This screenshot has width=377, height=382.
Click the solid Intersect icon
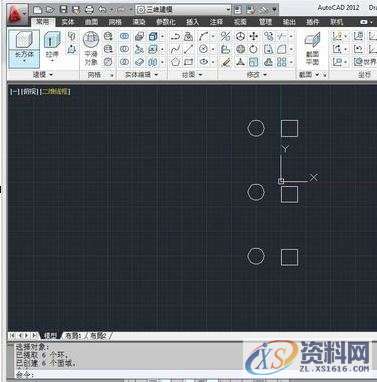[124, 62]
